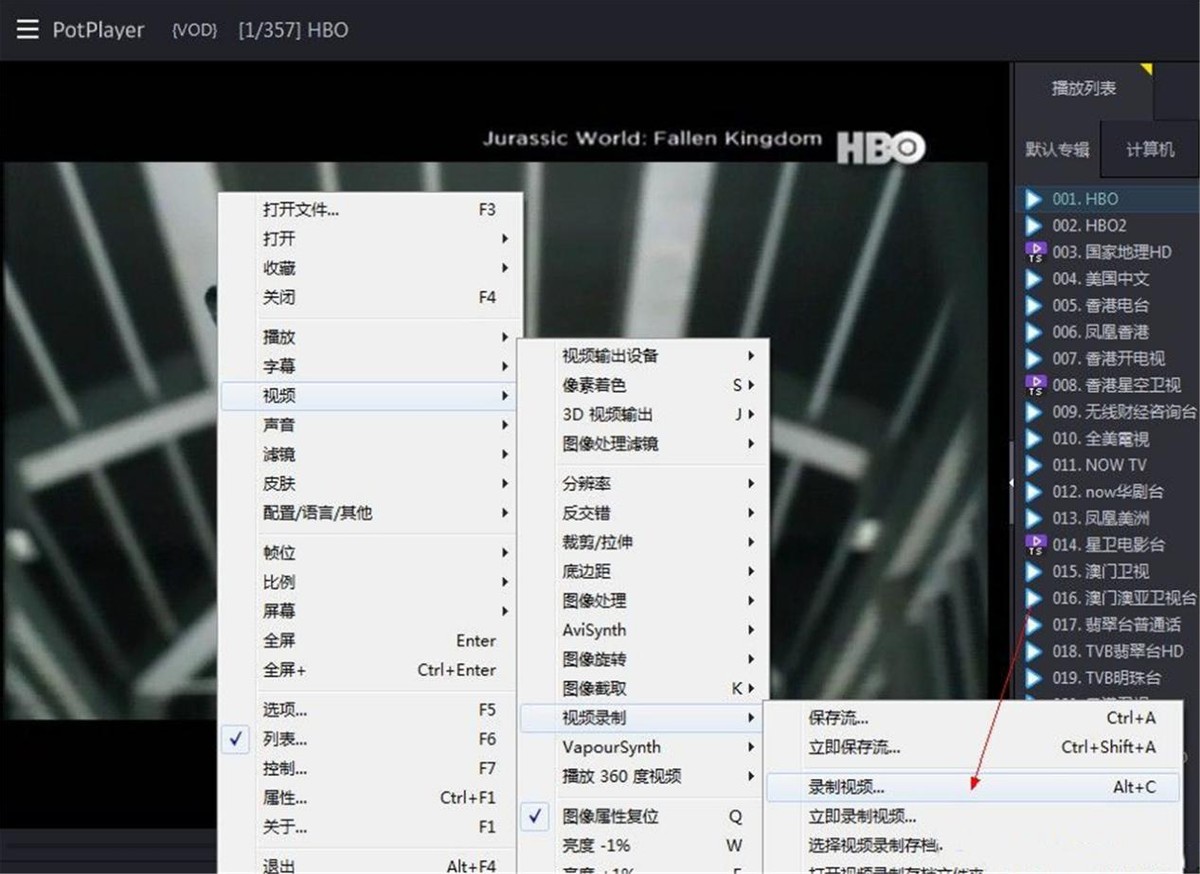Click the TS icon beside 003. 国家地理HD

pyautogui.click(x=1034, y=252)
